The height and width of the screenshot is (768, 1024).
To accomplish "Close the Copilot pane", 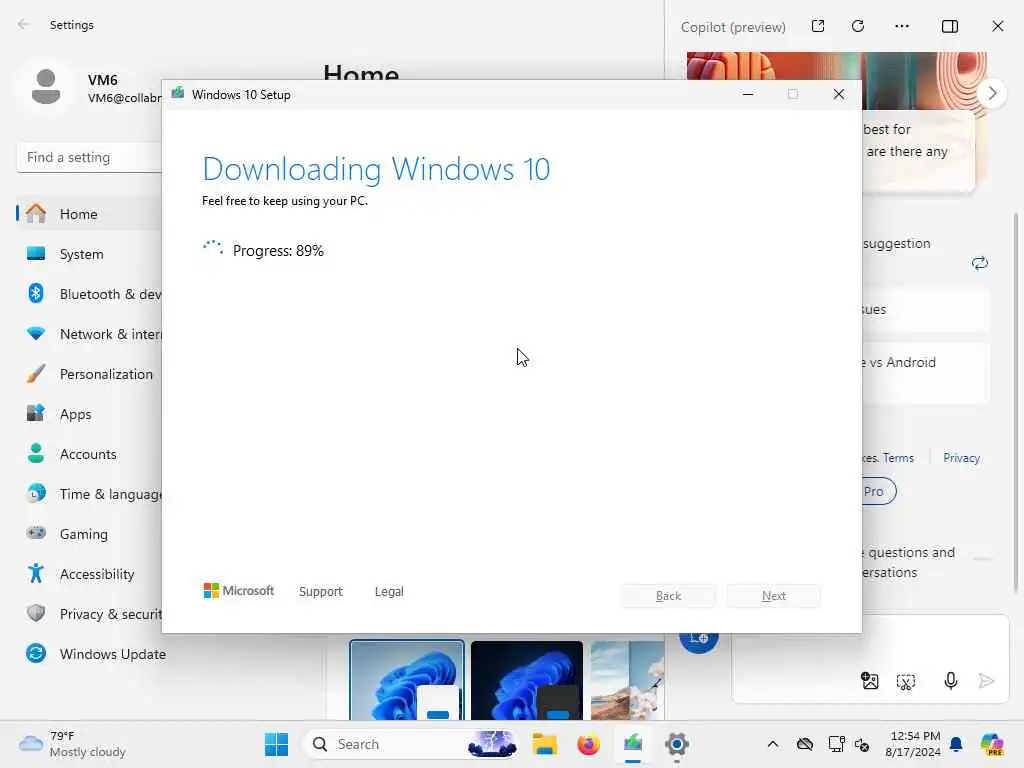I will (x=997, y=26).
